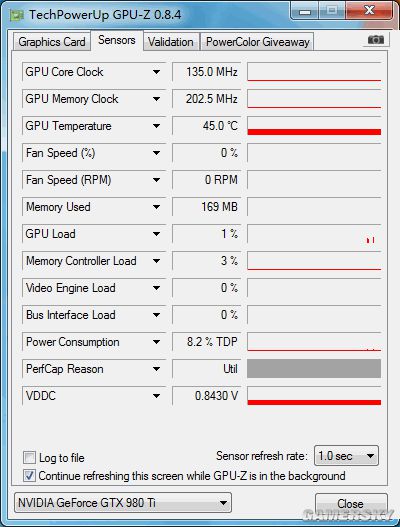Screen dimensions: 400x527
Task: Expand the Memory Used sensor arrow
Action: pos(156,207)
